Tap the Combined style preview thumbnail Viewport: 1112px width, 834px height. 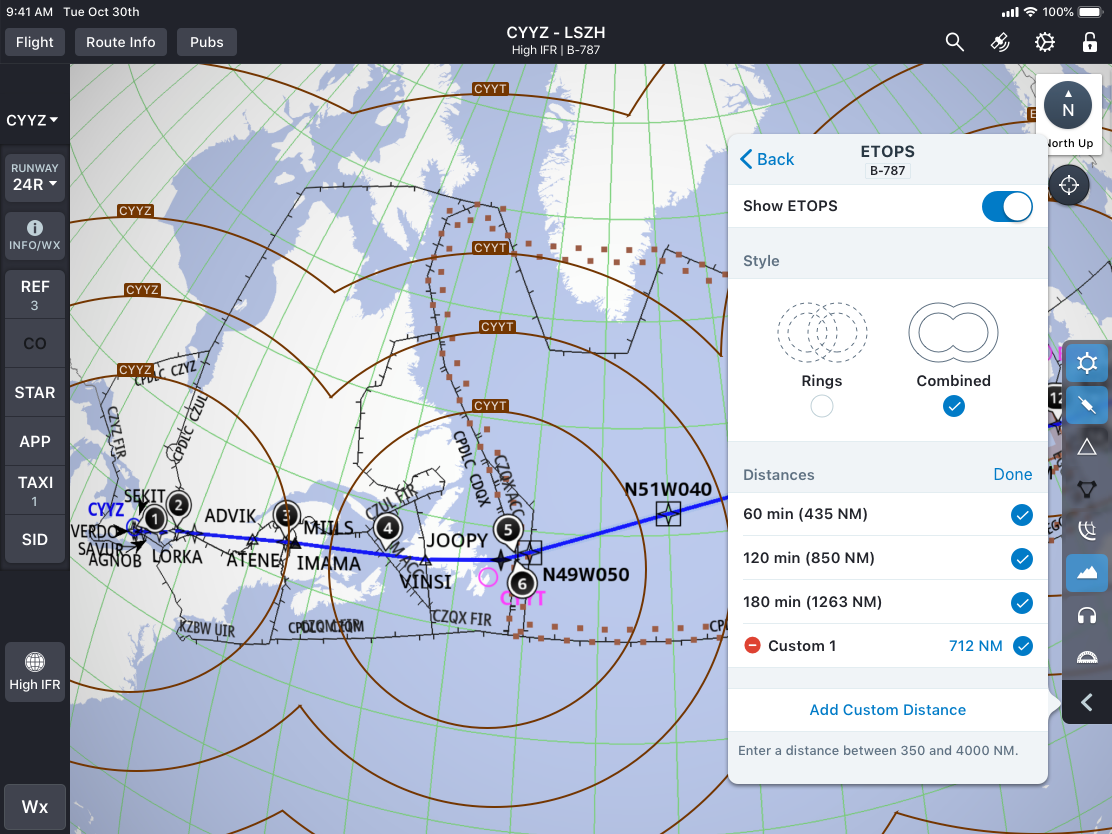point(954,332)
